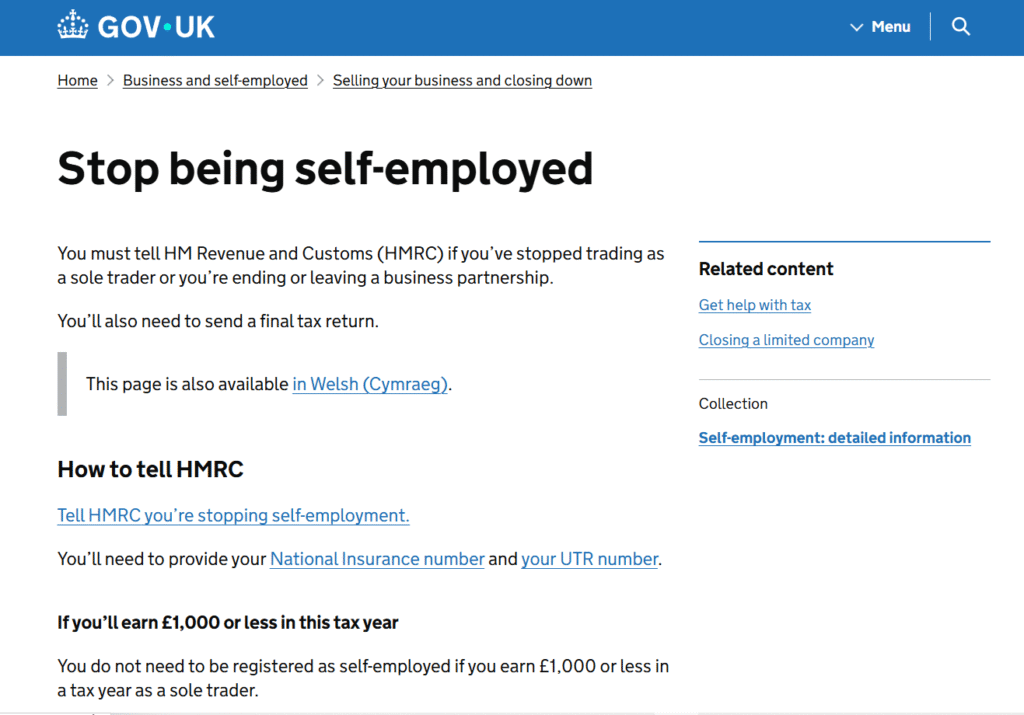Image resolution: width=1024 pixels, height=715 pixels.
Task: View this page in Welsh (Cymraeg)
Action: 369,383
